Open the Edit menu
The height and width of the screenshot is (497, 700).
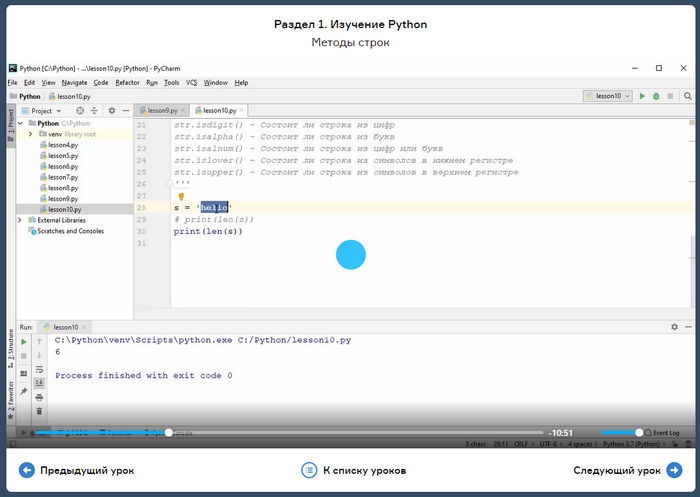click(29, 83)
